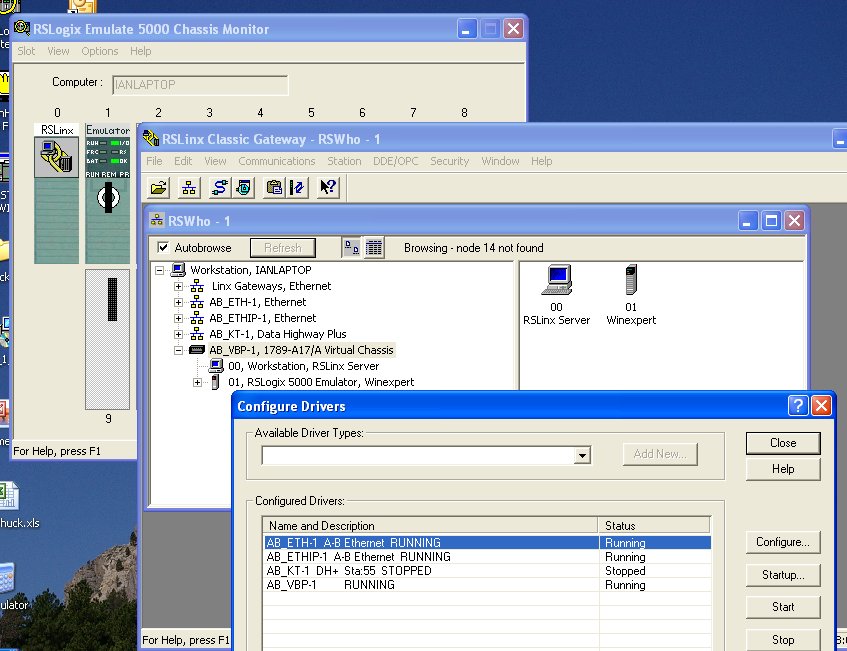This screenshot has width=847, height=651.
Task: Open the File menu in RSLinx
Action: pos(154,161)
